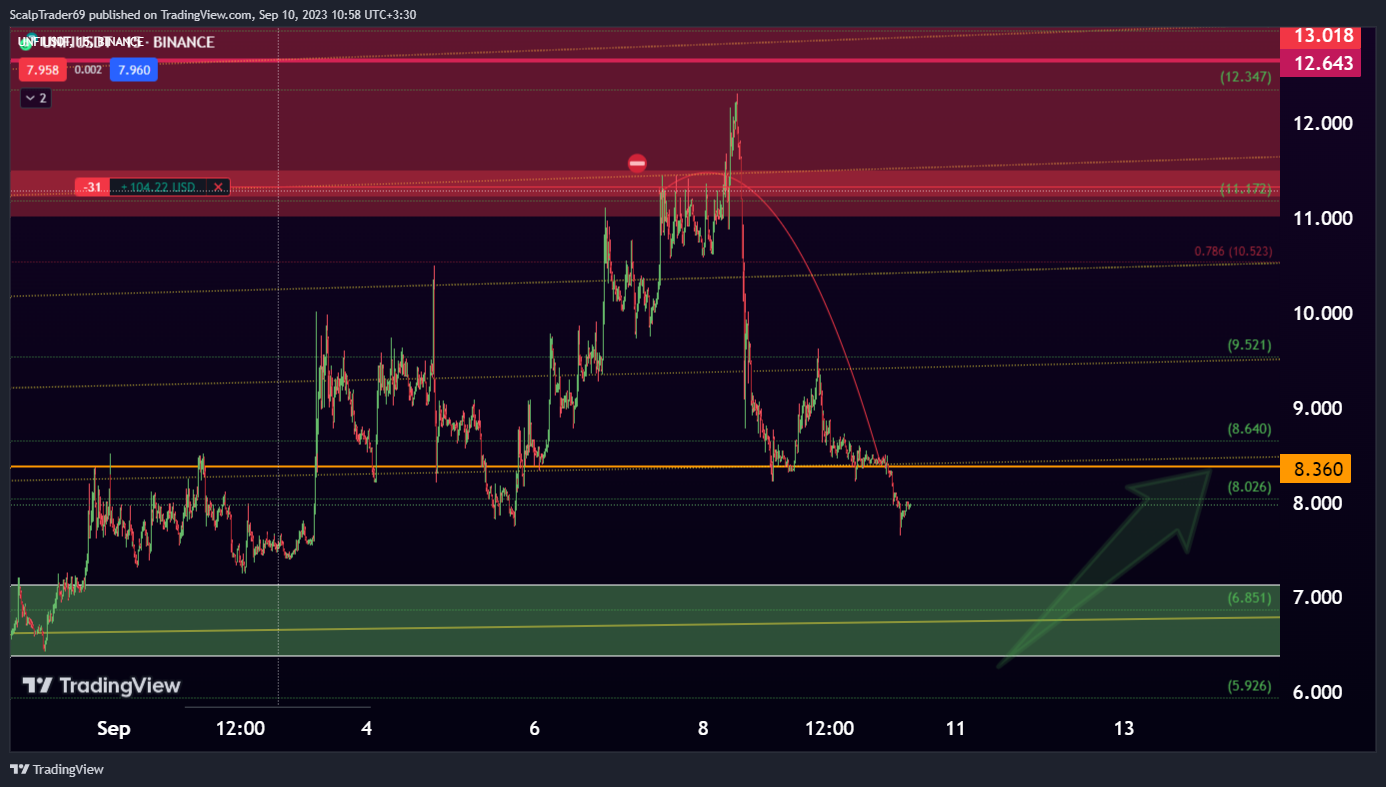Click the (5.926) level label

click(1250, 686)
